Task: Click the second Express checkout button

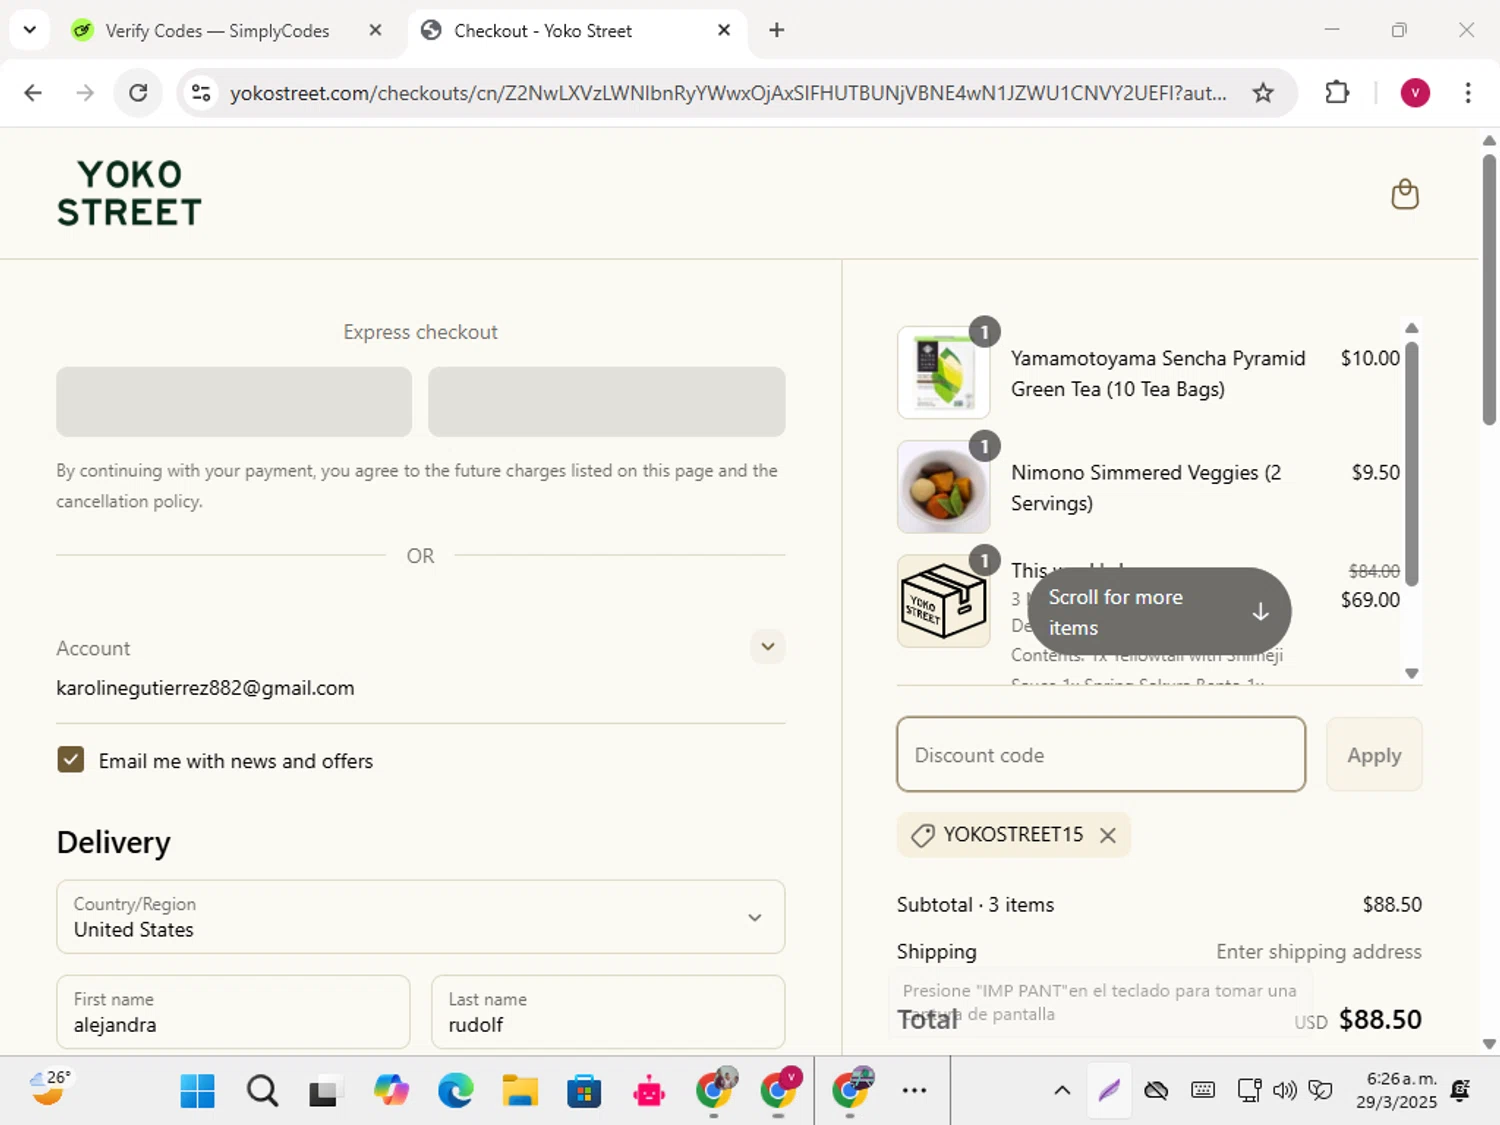Action: click(x=607, y=401)
